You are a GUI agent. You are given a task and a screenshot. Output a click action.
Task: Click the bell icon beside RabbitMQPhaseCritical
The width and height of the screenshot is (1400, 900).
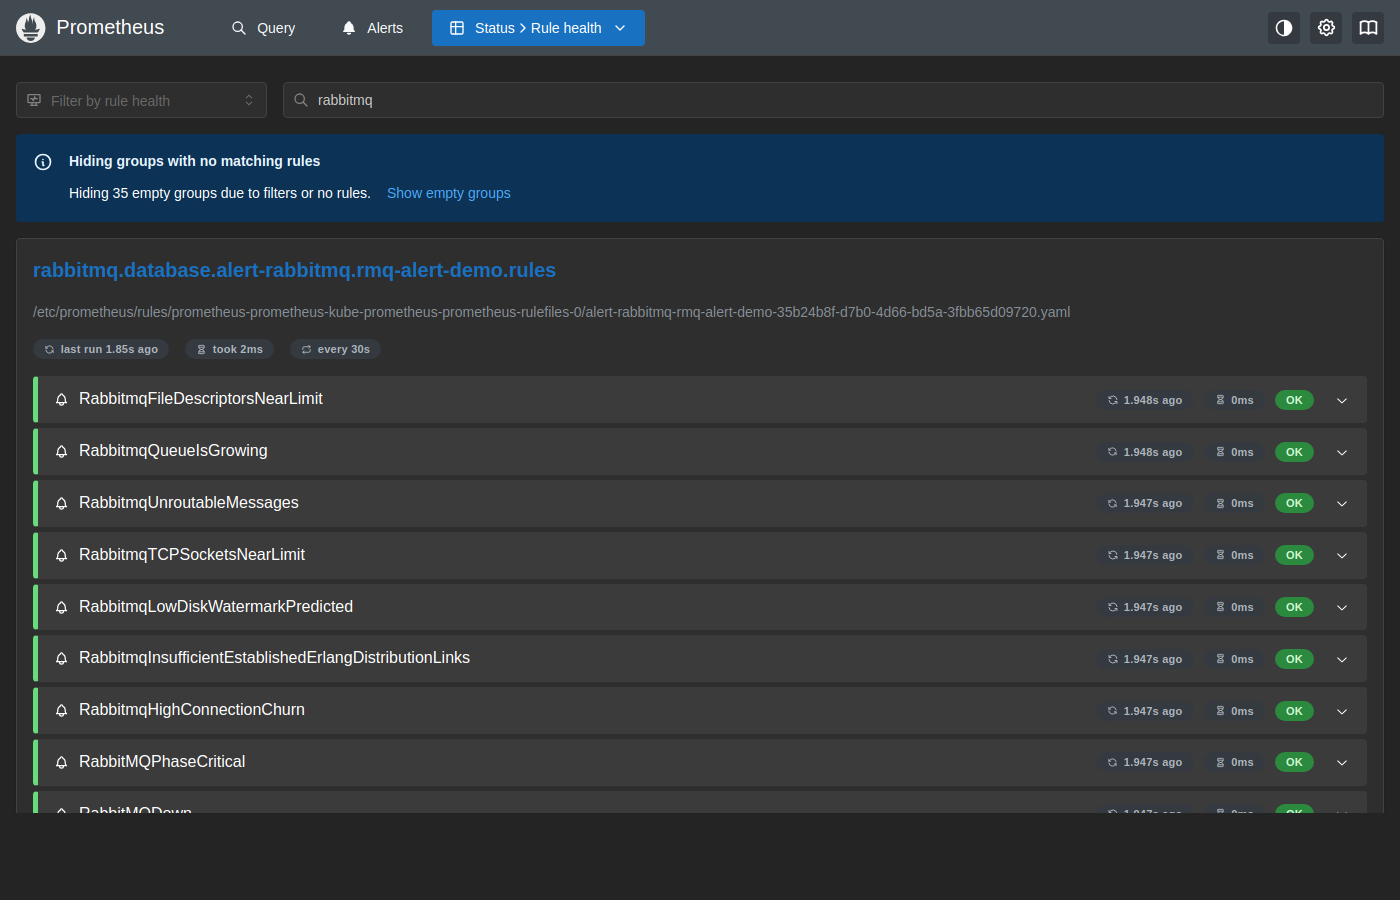pyautogui.click(x=61, y=763)
